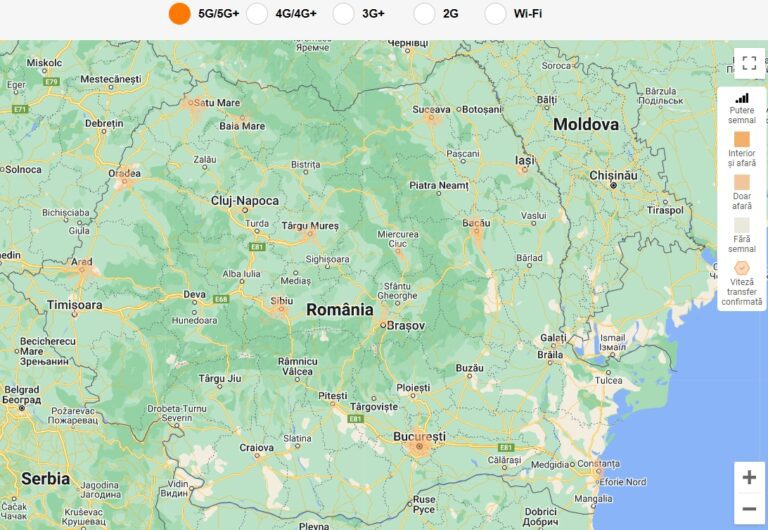The height and width of the screenshot is (530, 768).
Task: Select the 3G+ coverage radio button
Action: [x=343, y=14]
